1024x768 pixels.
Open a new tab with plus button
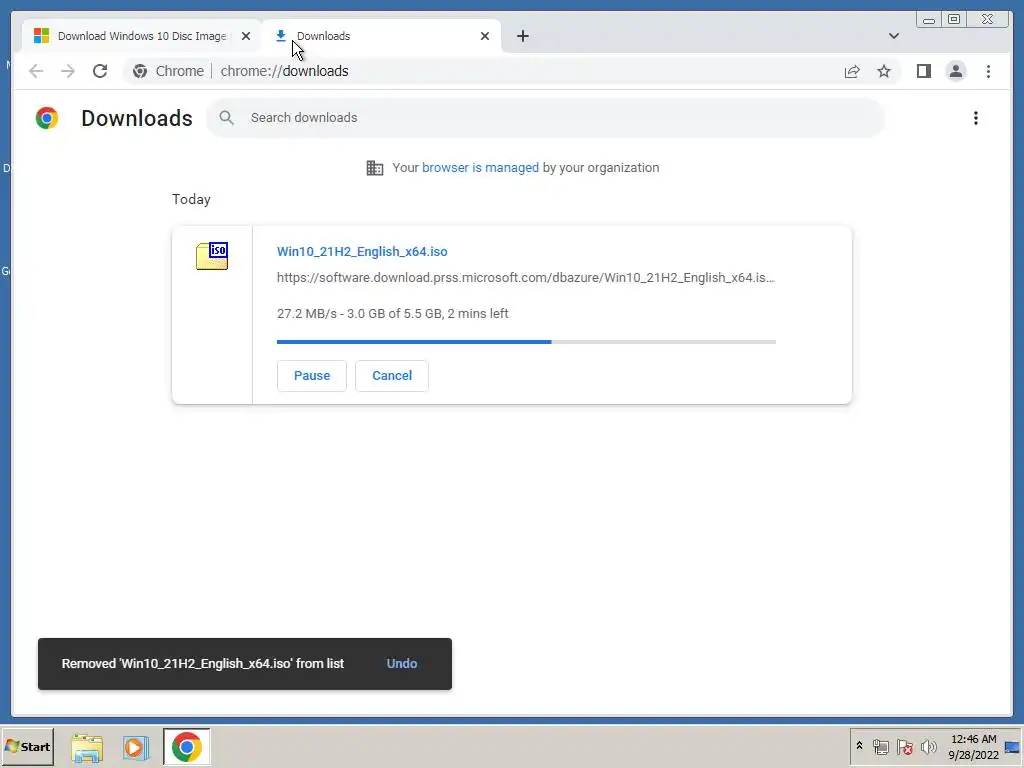(522, 36)
